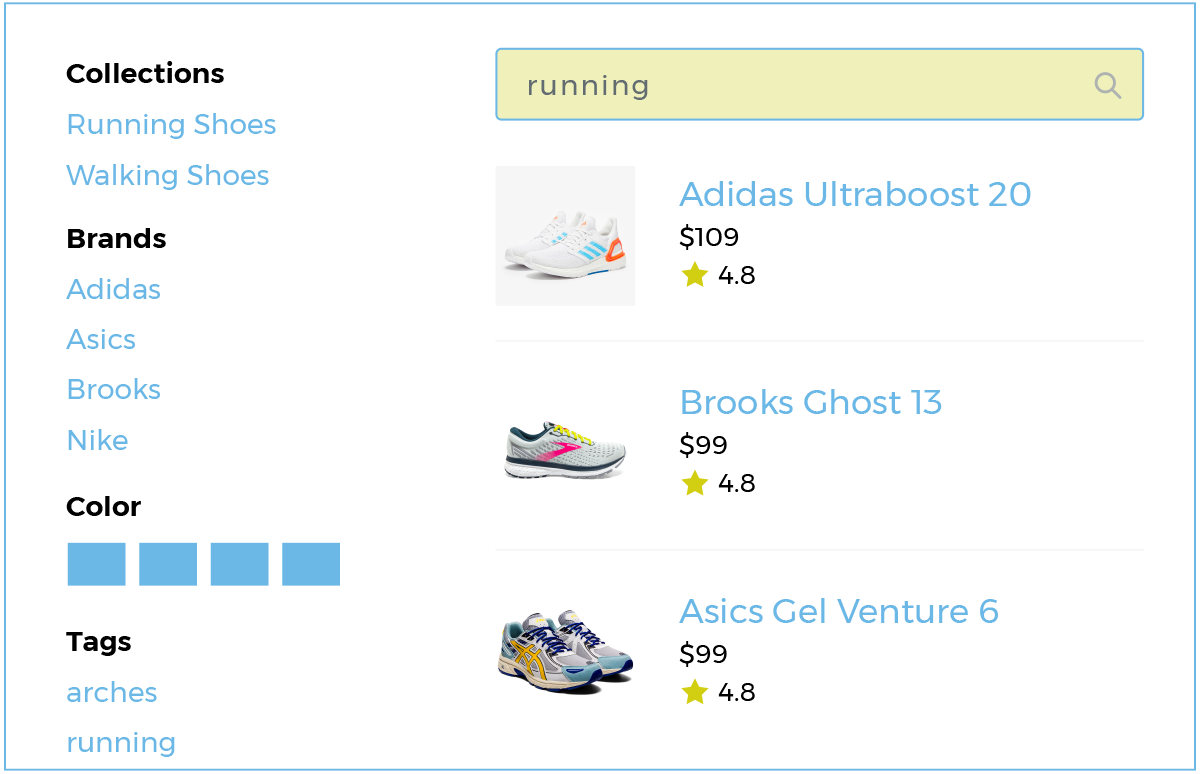
Task: Click the star icon under Brooks Ghost 13
Action: (694, 484)
